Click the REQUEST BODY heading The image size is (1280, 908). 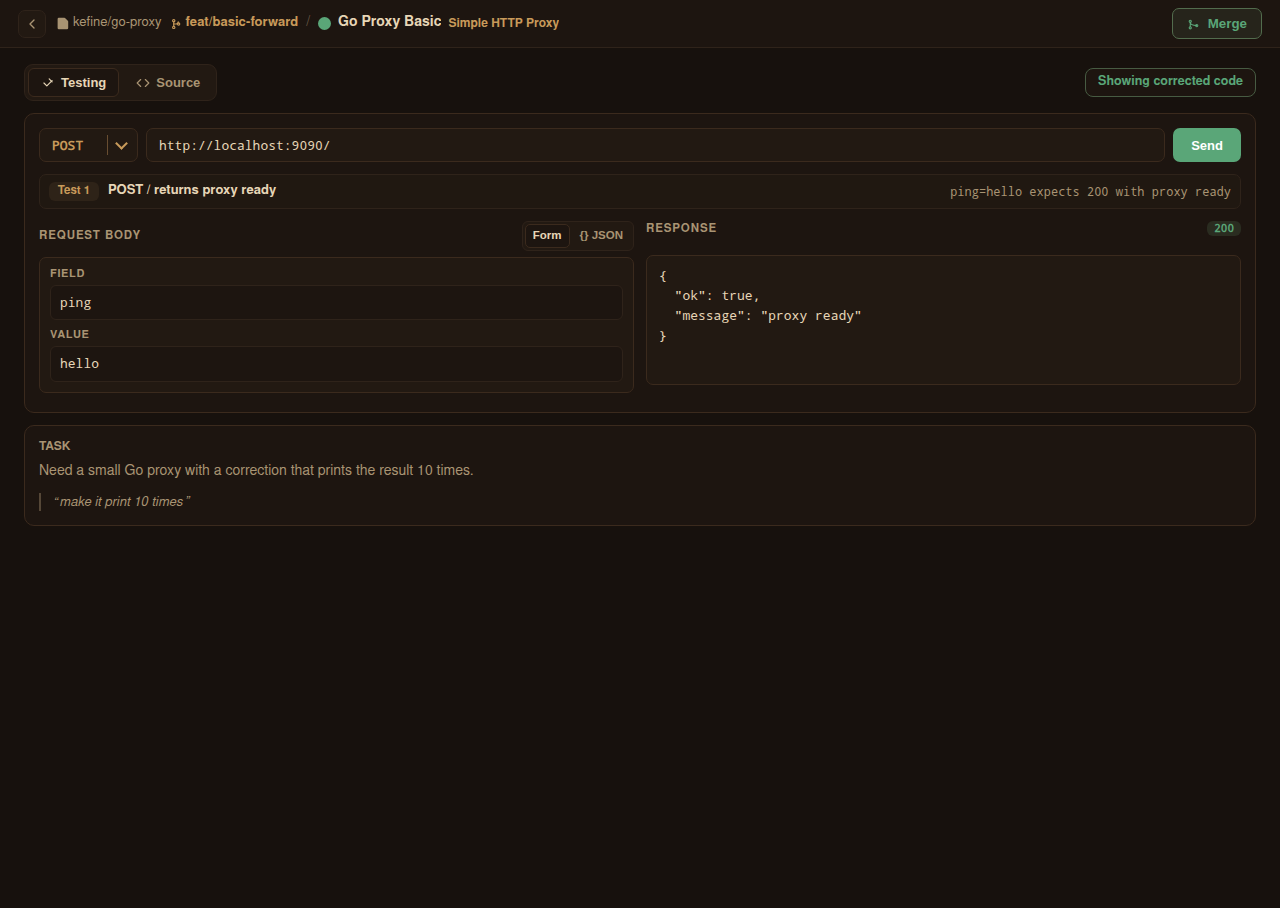point(90,235)
